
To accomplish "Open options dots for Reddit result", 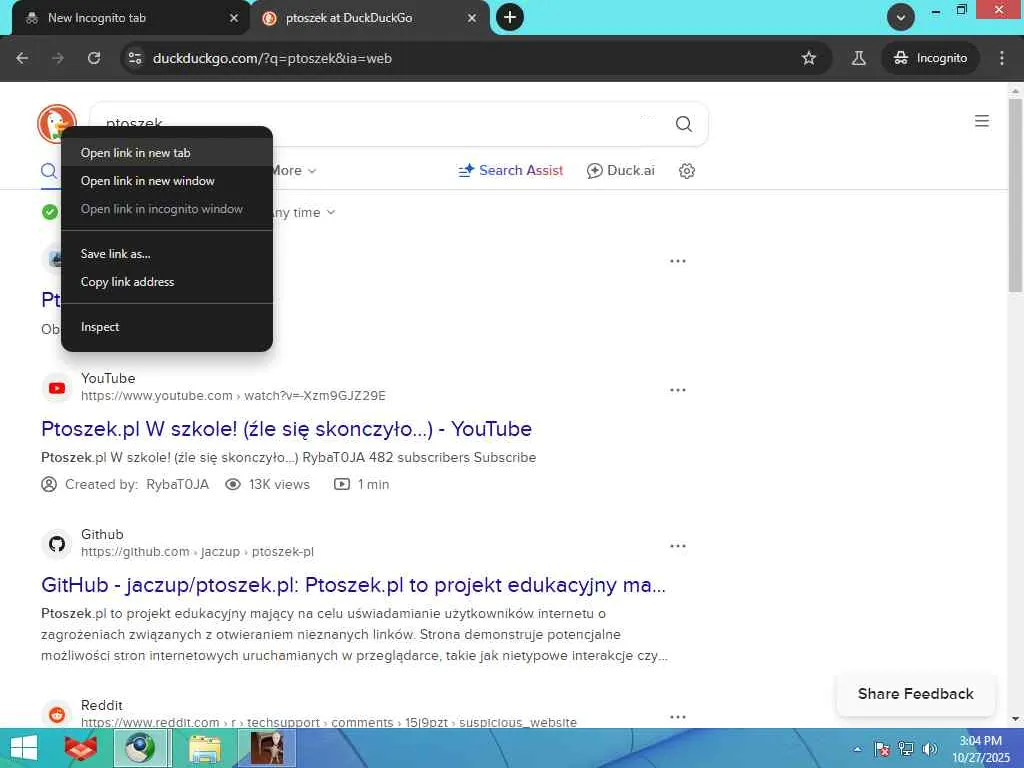I will point(678,716).
